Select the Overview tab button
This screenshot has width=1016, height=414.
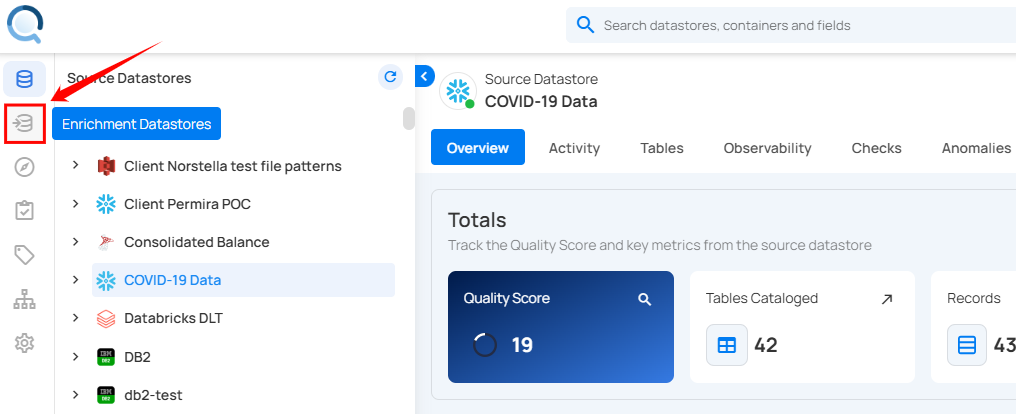(x=478, y=148)
